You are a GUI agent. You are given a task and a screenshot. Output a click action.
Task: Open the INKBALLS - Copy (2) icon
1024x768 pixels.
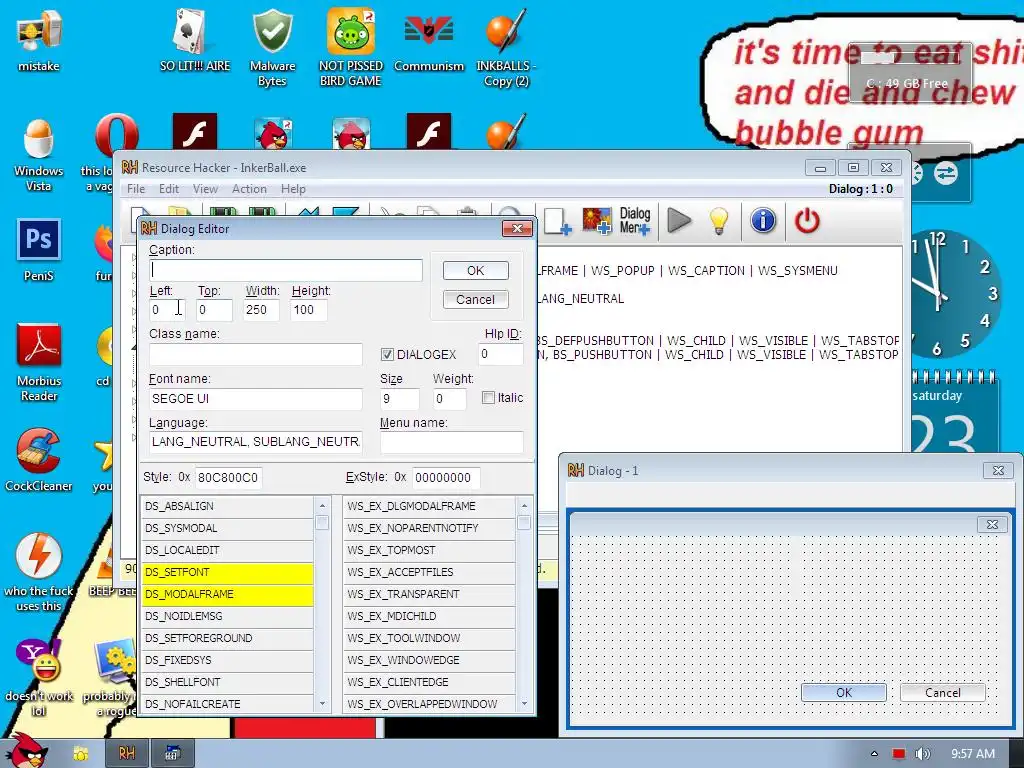pos(506,47)
